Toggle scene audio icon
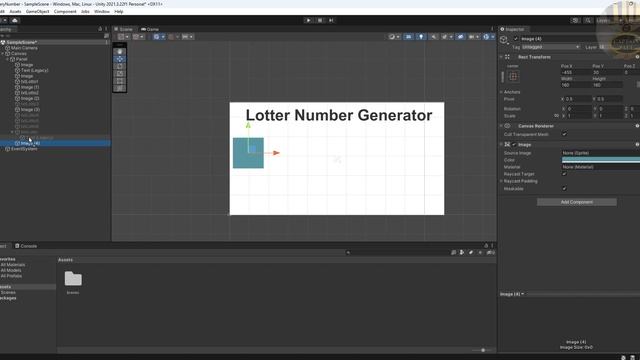Screen dimensions: 640x360 (433, 37)
